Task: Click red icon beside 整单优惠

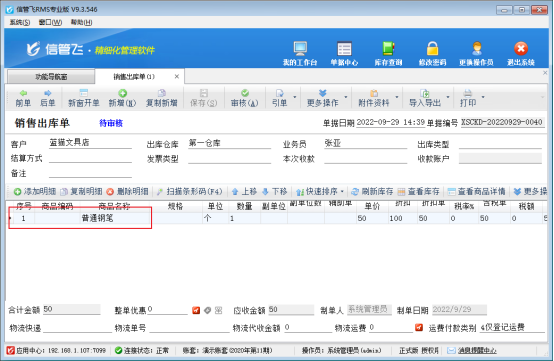Action: click(196, 310)
